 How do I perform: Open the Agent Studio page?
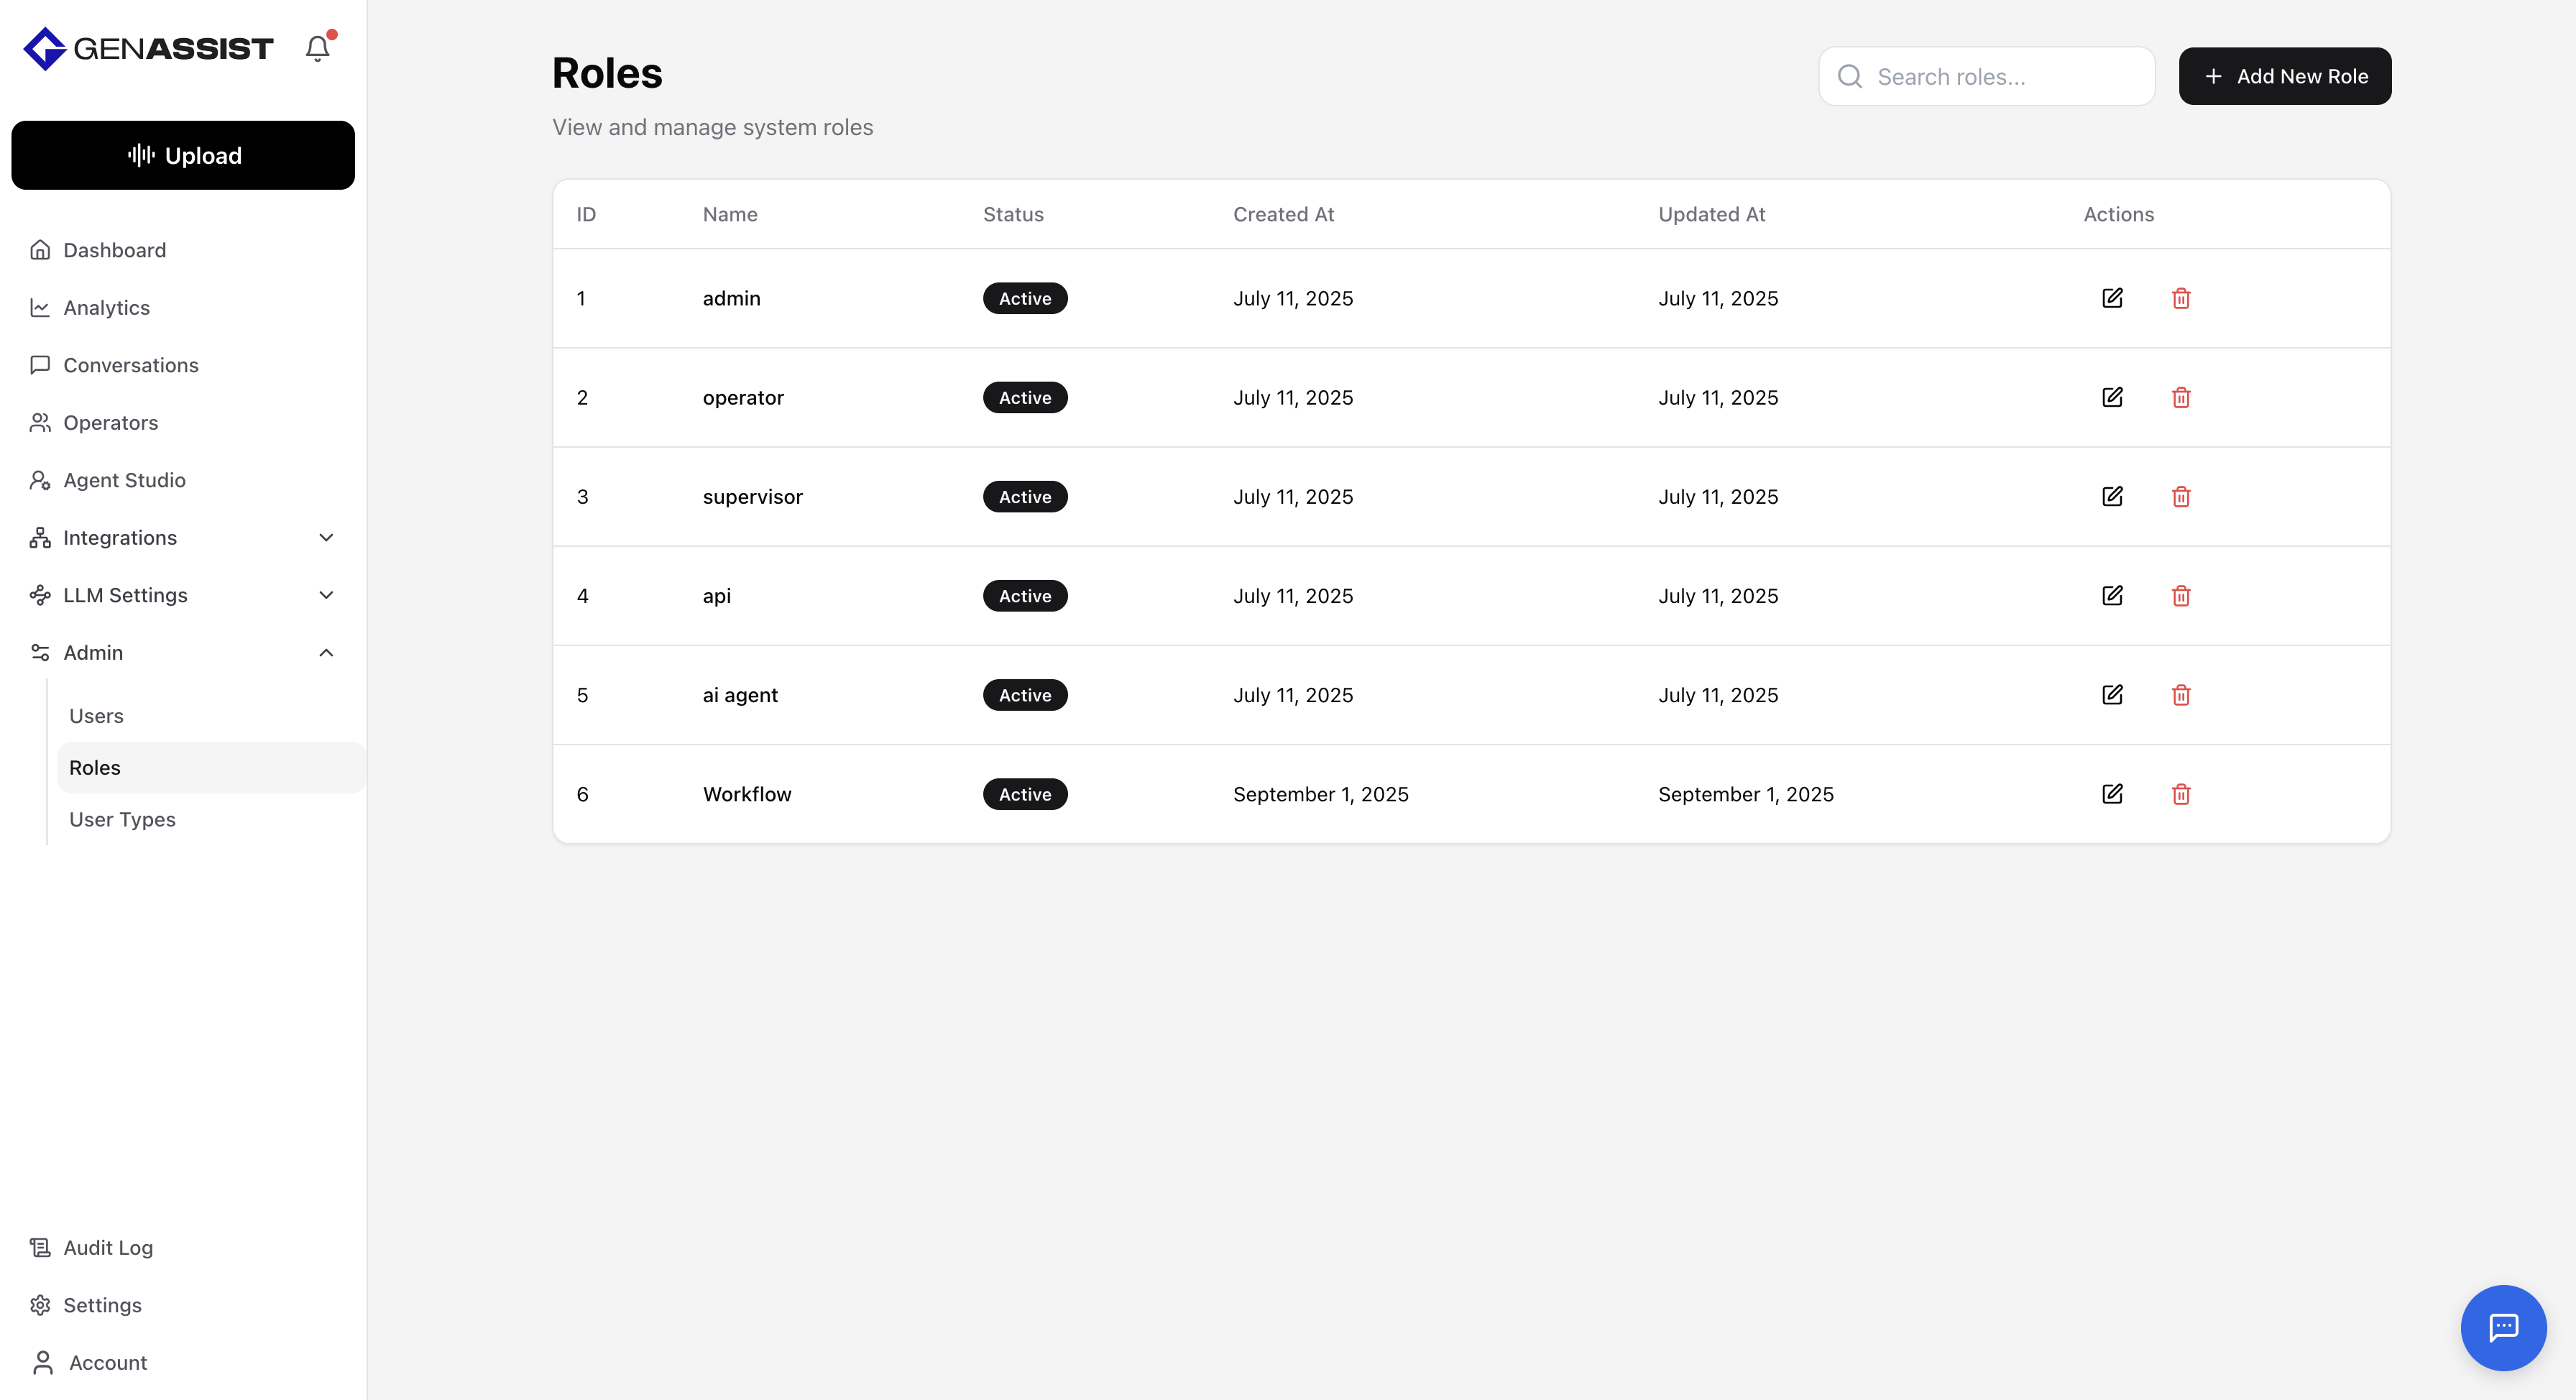[125, 480]
